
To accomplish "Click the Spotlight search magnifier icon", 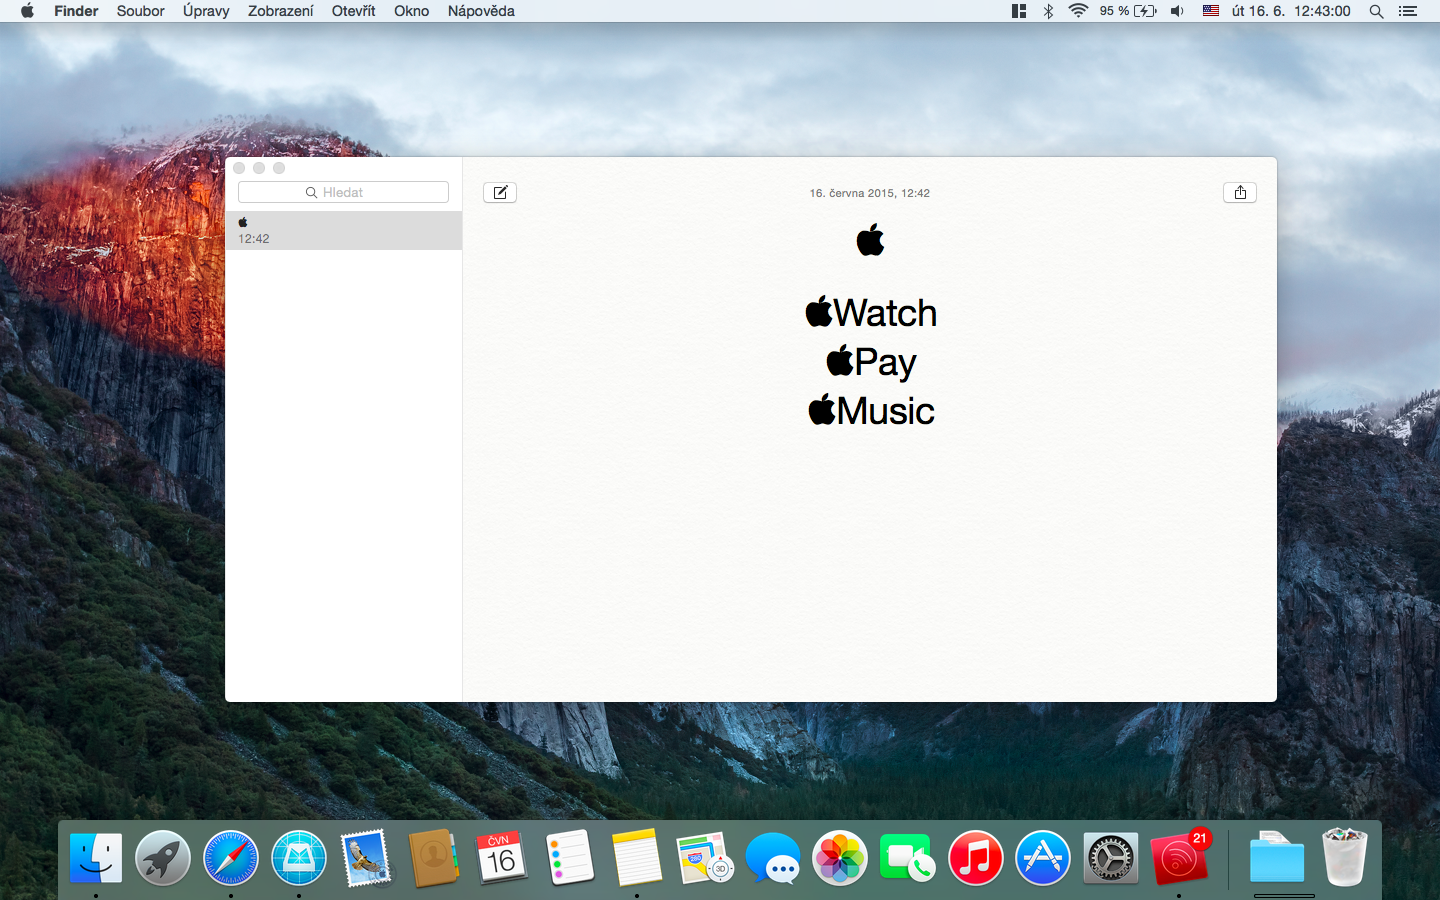I will 1376,11.
